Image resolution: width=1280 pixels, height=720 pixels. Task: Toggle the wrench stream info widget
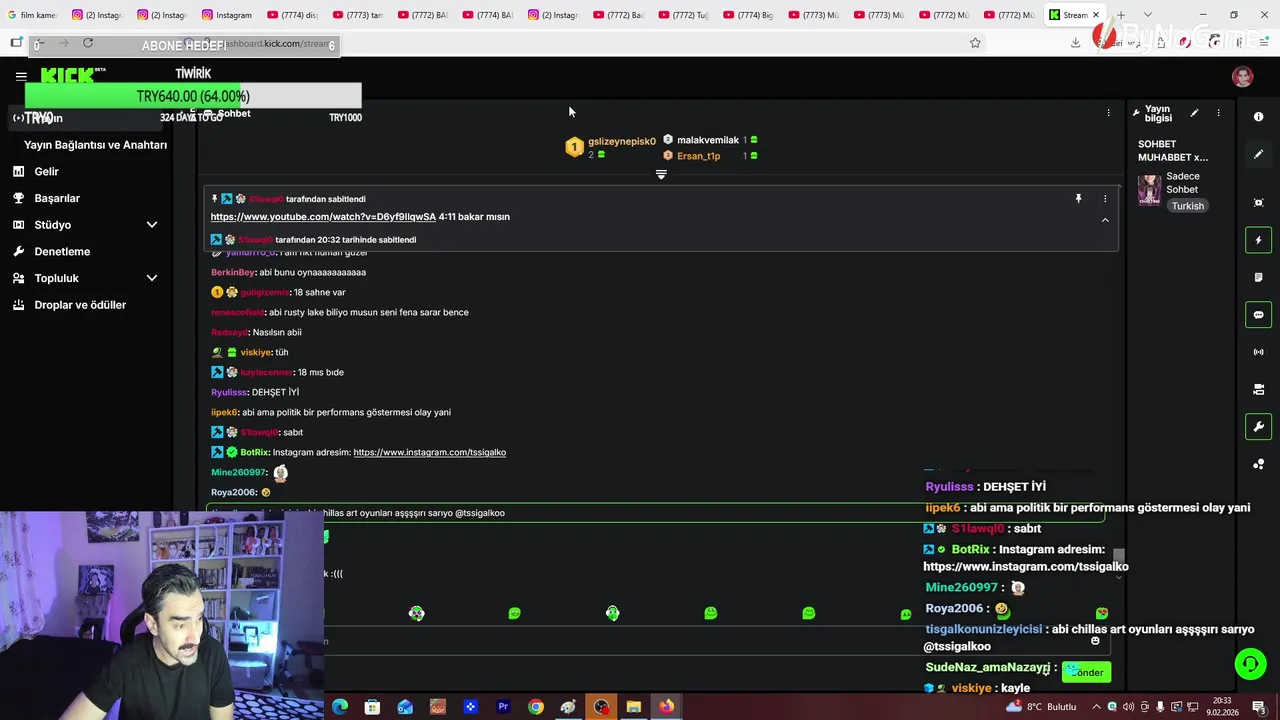1258,427
